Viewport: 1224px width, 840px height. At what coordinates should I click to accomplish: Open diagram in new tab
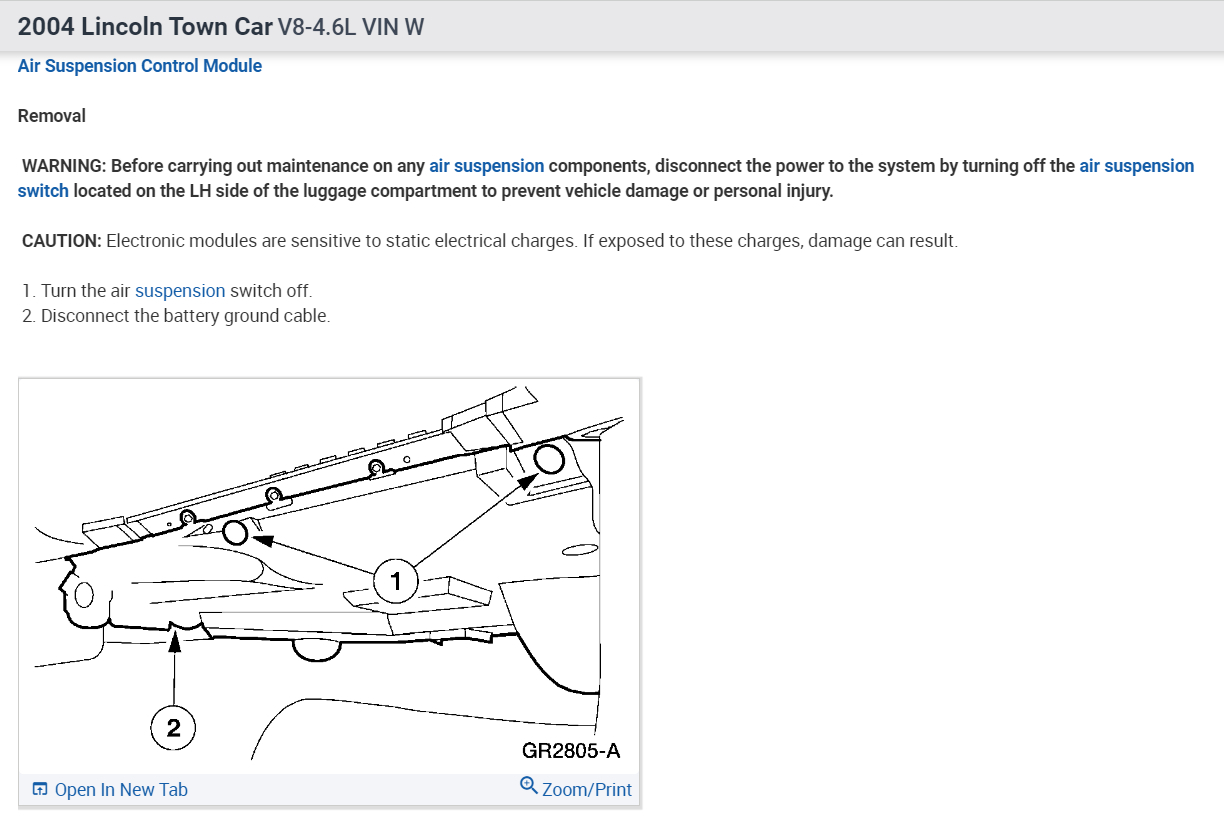(x=121, y=790)
